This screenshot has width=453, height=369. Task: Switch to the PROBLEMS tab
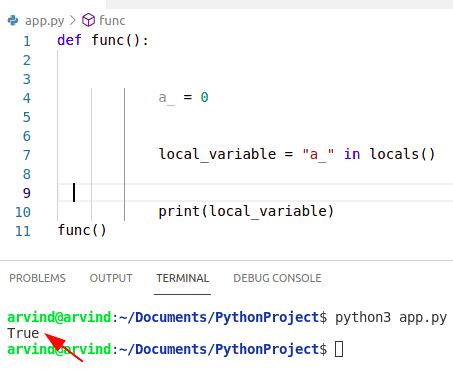(x=37, y=278)
